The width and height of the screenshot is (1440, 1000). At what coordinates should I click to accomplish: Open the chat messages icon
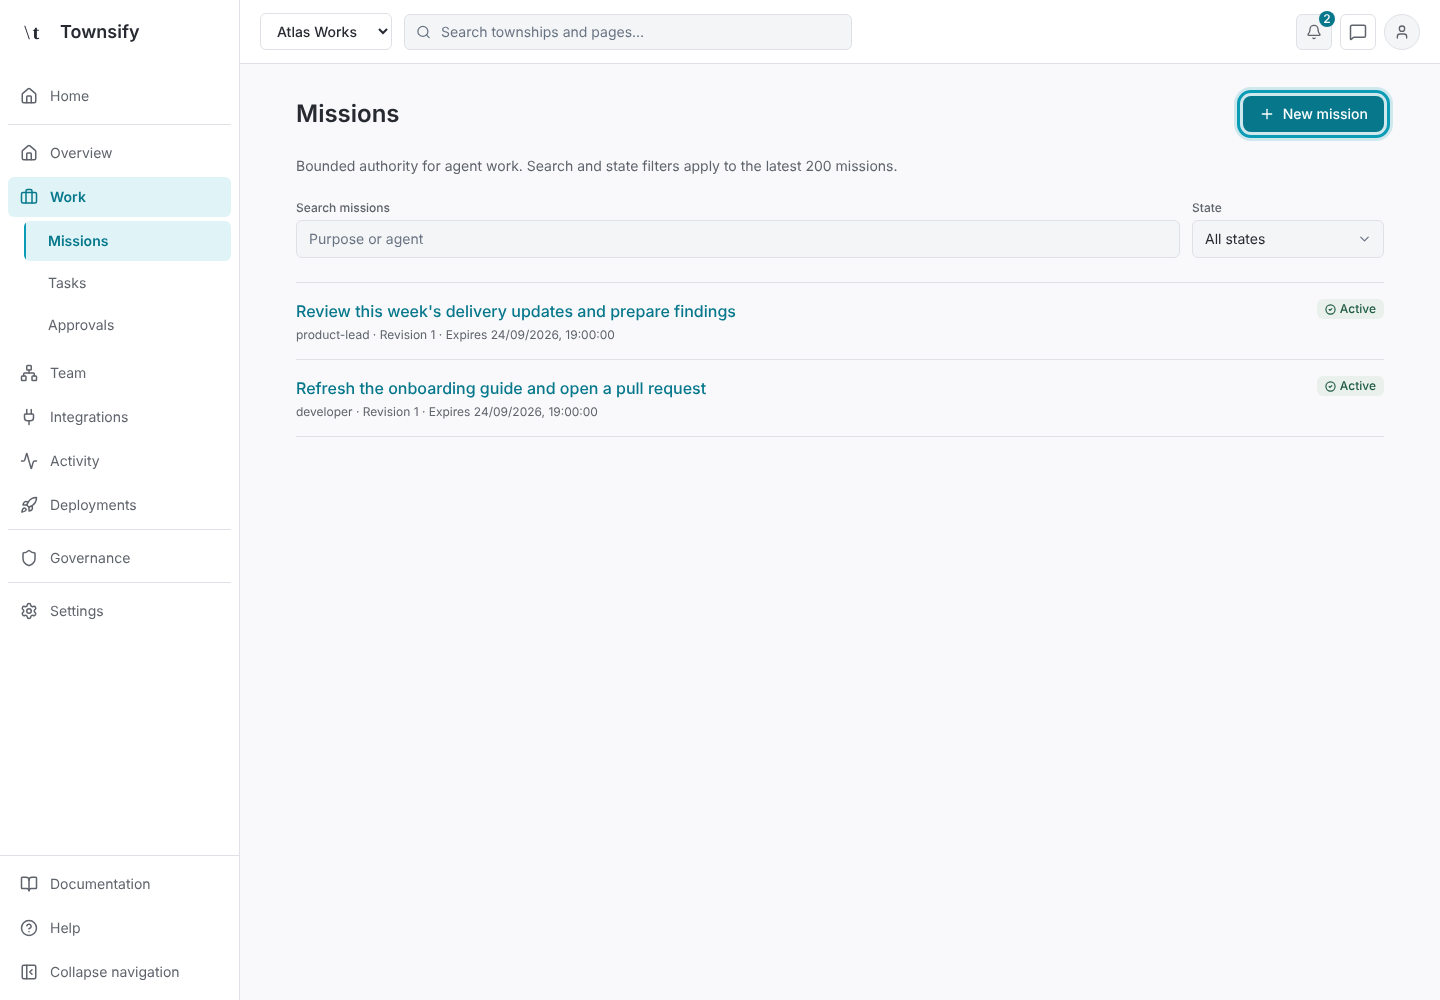click(x=1358, y=32)
